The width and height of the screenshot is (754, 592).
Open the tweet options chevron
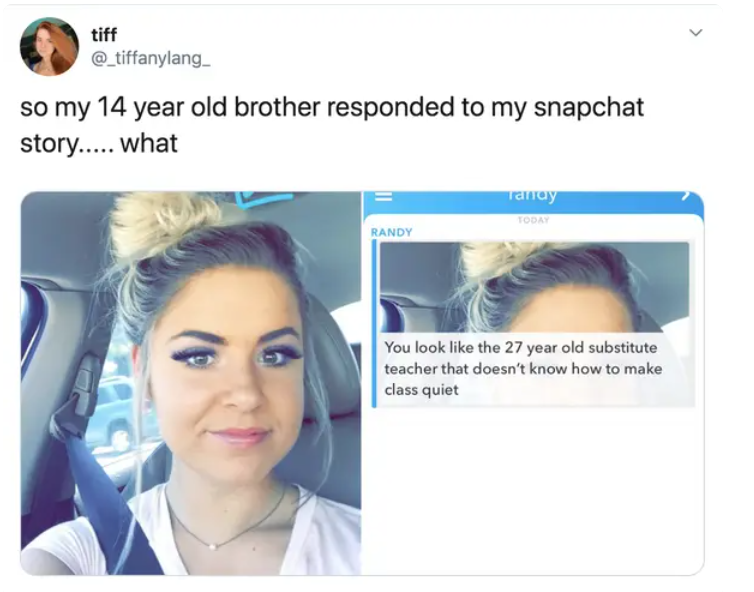[x=696, y=33]
